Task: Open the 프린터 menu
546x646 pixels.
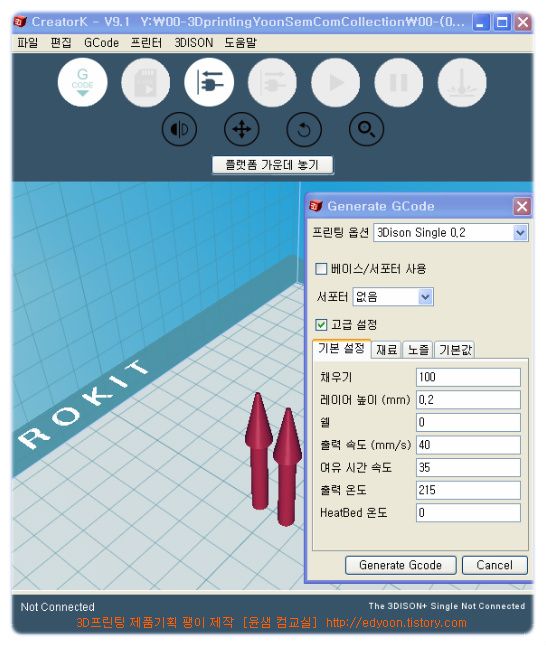Action: (146, 42)
